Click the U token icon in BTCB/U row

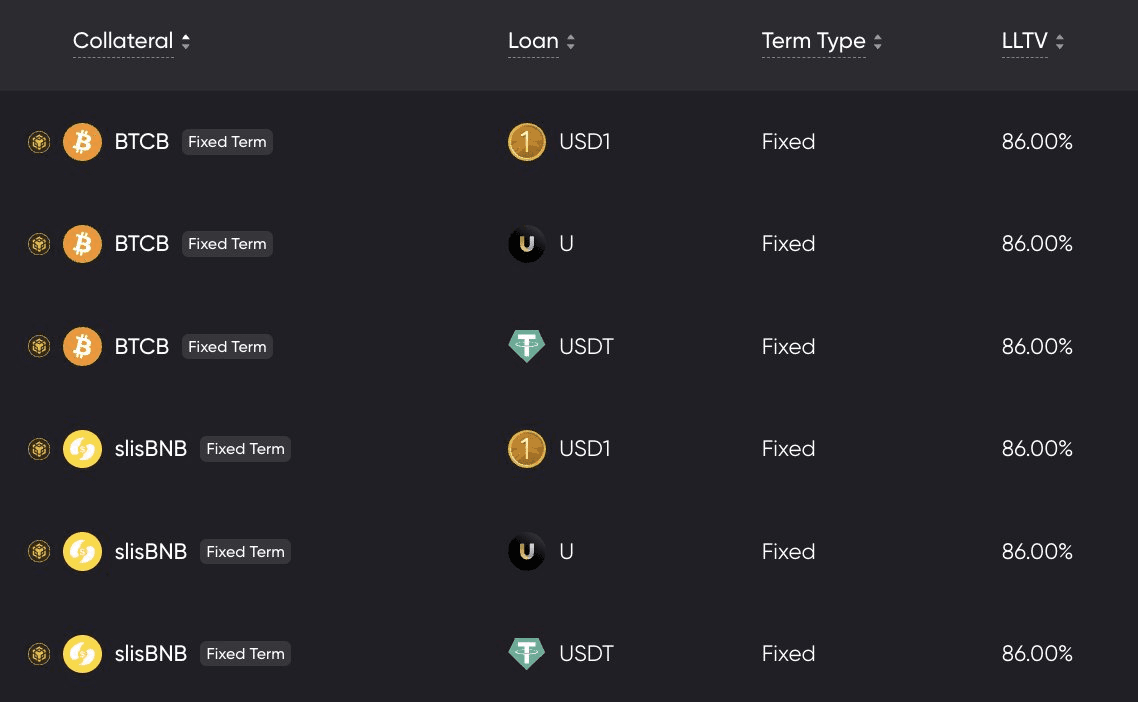pyautogui.click(x=527, y=244)
